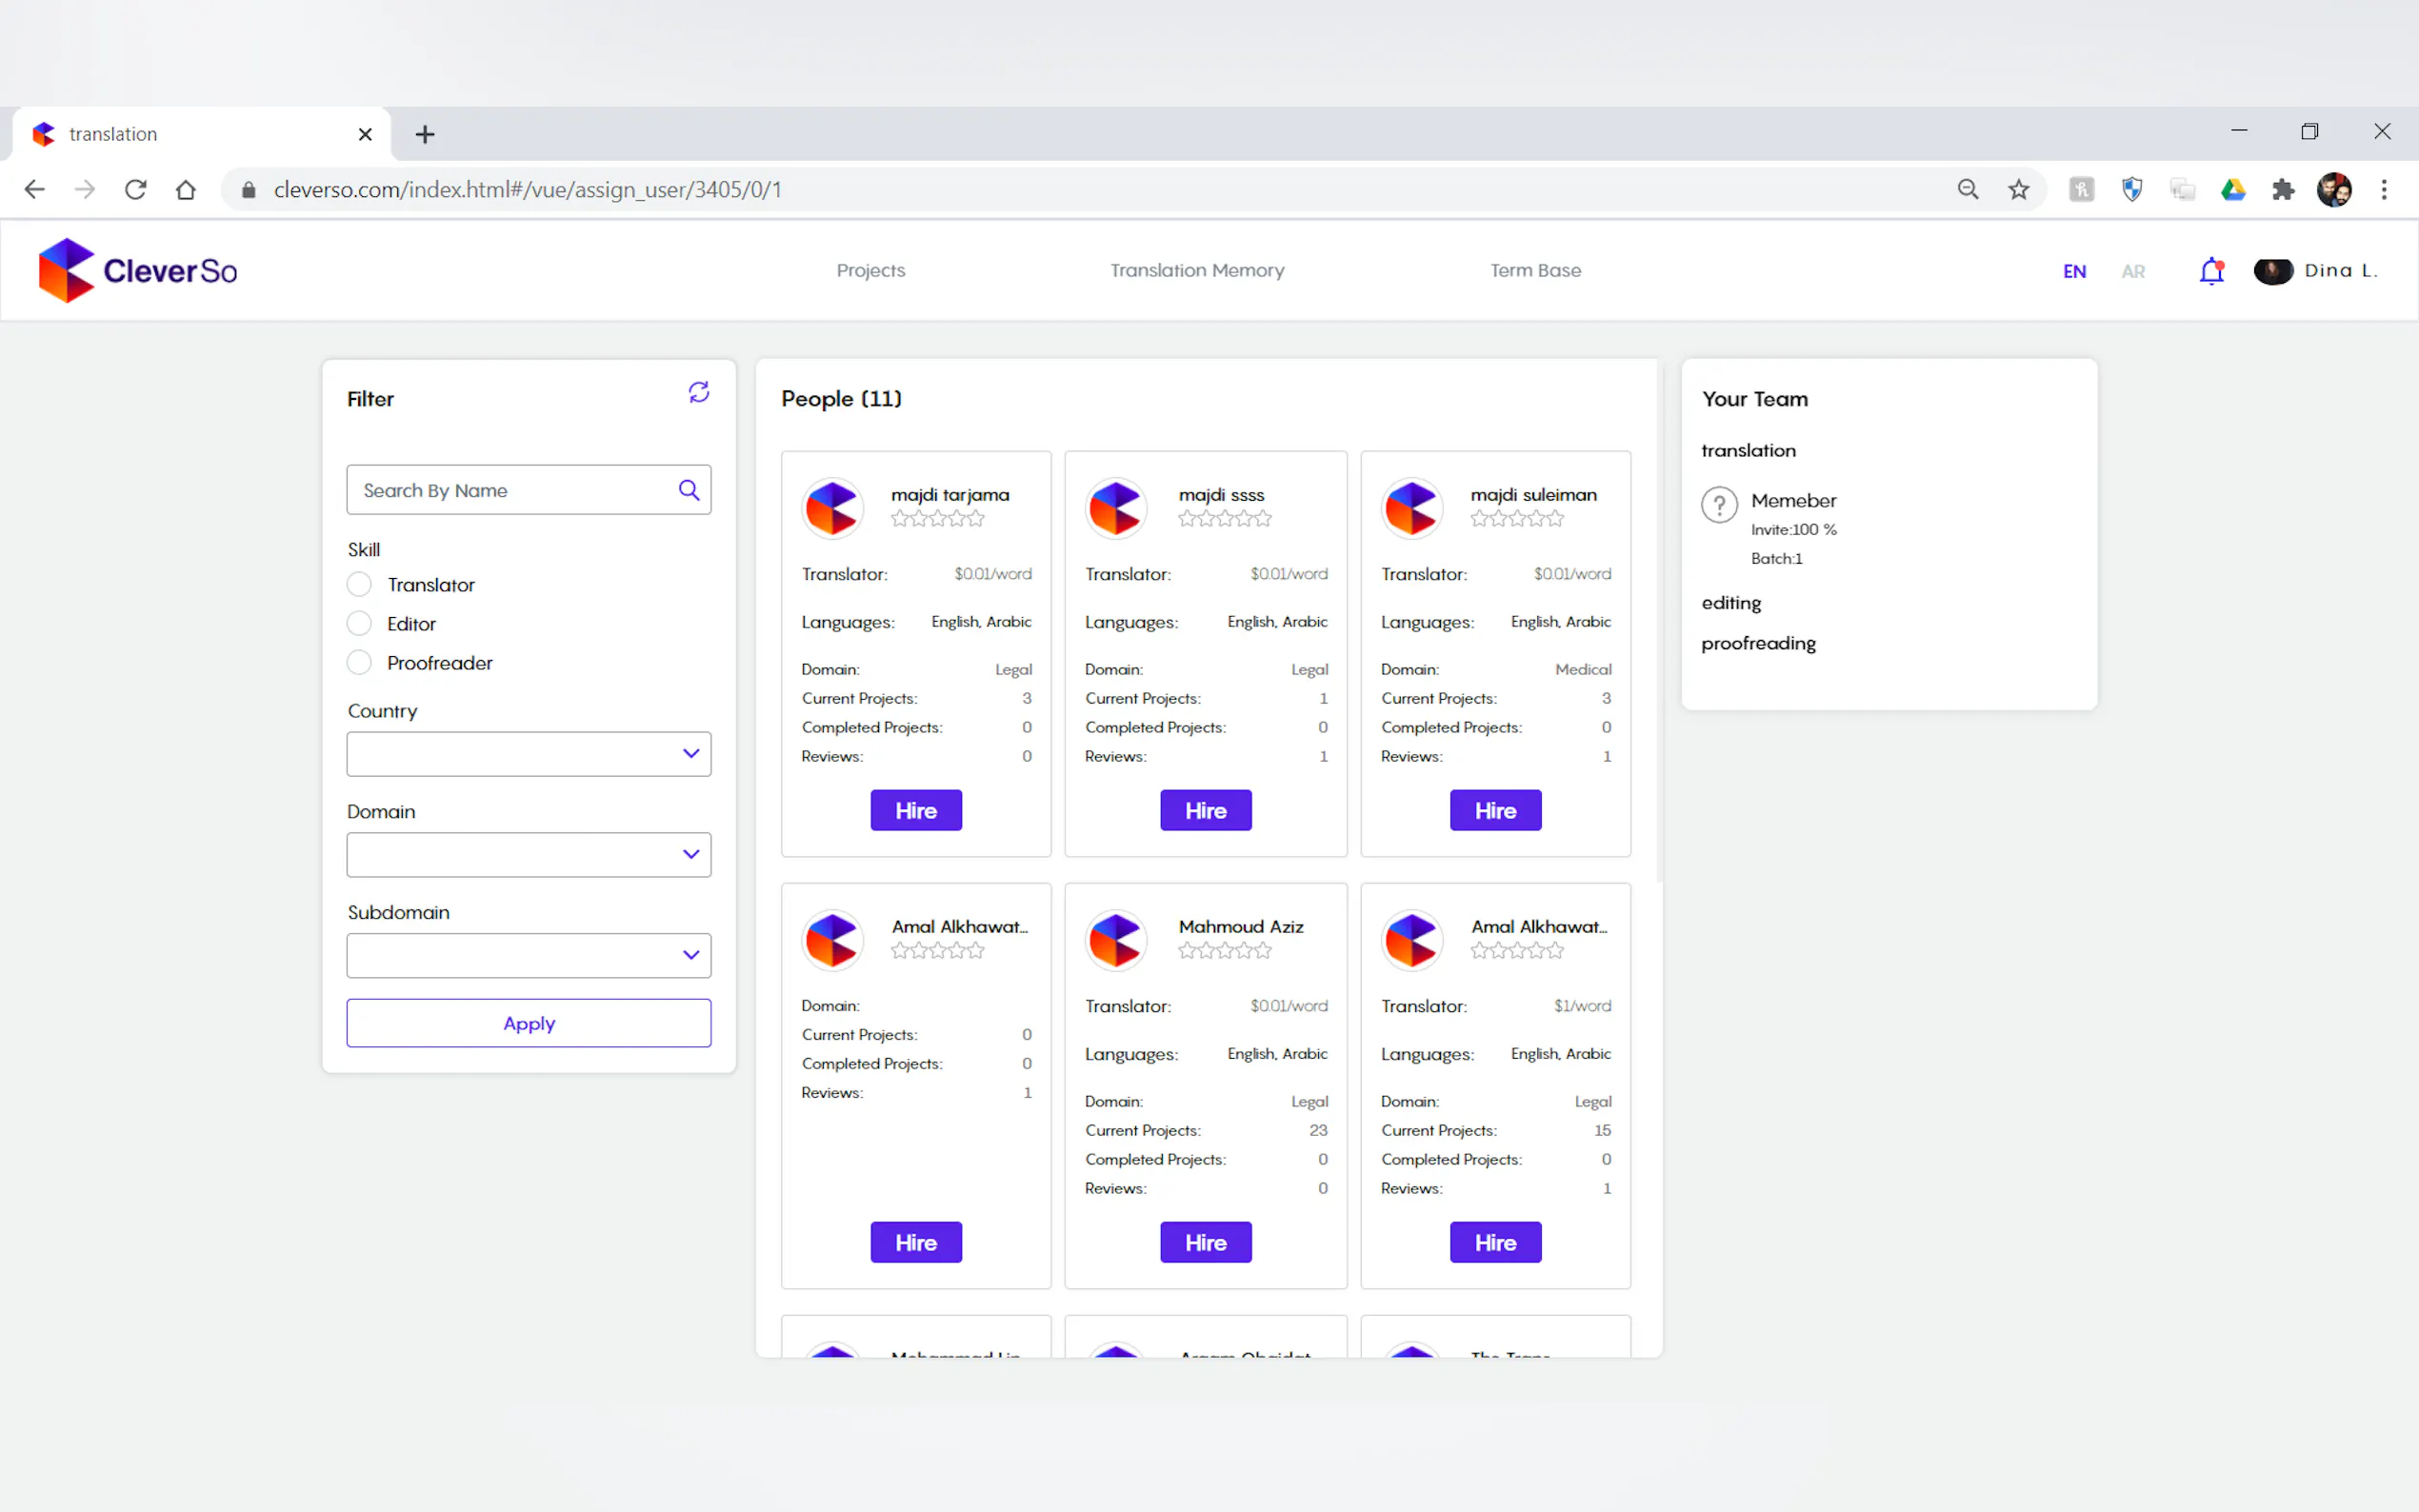Screen dimensions: 2419x1512
Task: Click the search magnifier icon in filter
Action: (688, 490)
